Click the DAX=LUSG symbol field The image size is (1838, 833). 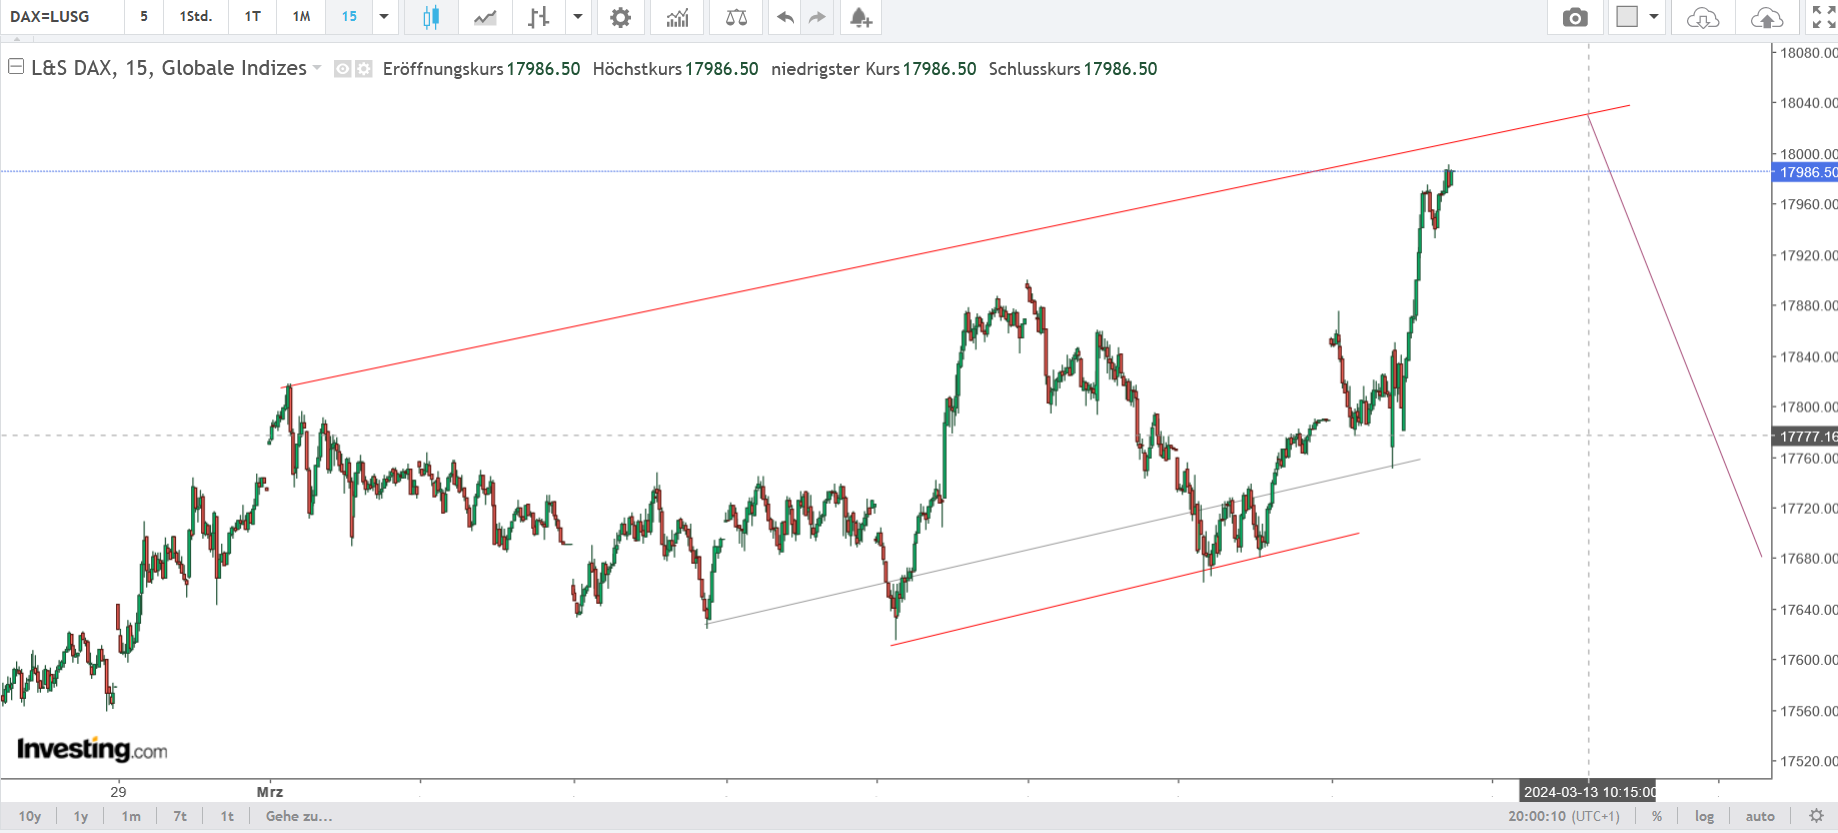click(x=60, y=17)
